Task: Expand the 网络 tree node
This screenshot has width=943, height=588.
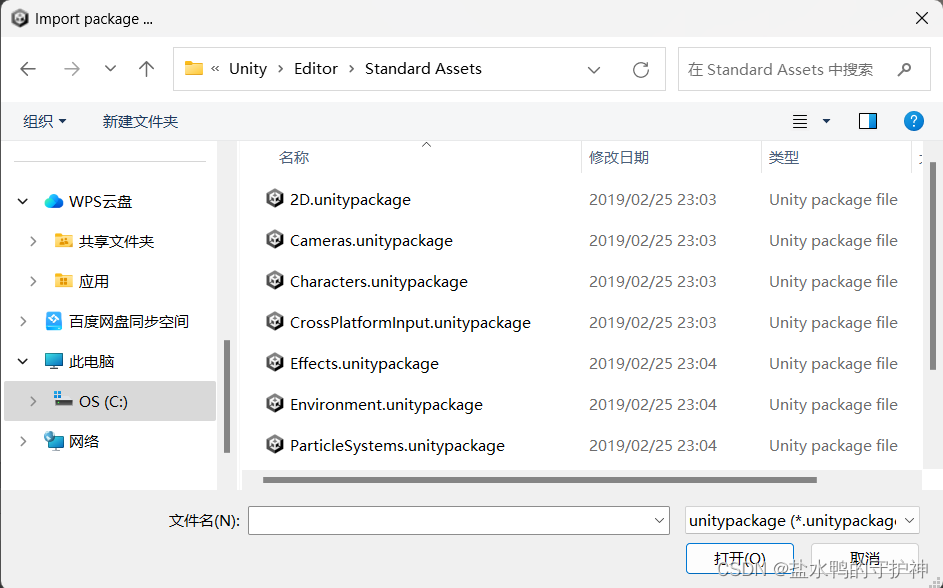Action: [23, 441]
